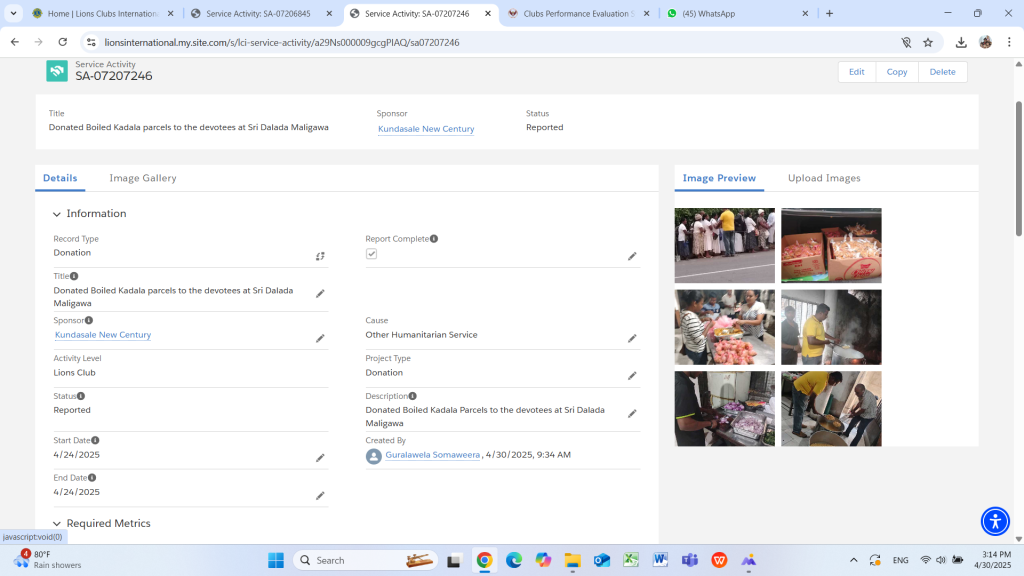Viewport: 1024px width, 576px height.
Task: Open a new browser tab
Action: click(x=829, y=13)
